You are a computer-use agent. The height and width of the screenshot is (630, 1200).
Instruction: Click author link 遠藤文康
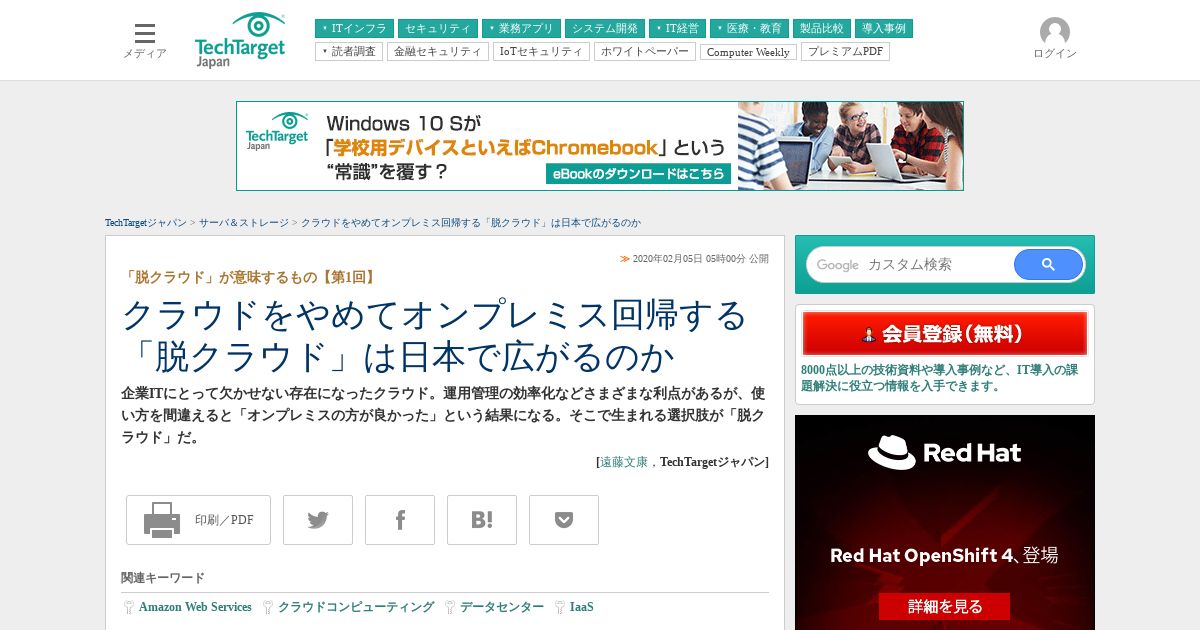tap(624, 462)
